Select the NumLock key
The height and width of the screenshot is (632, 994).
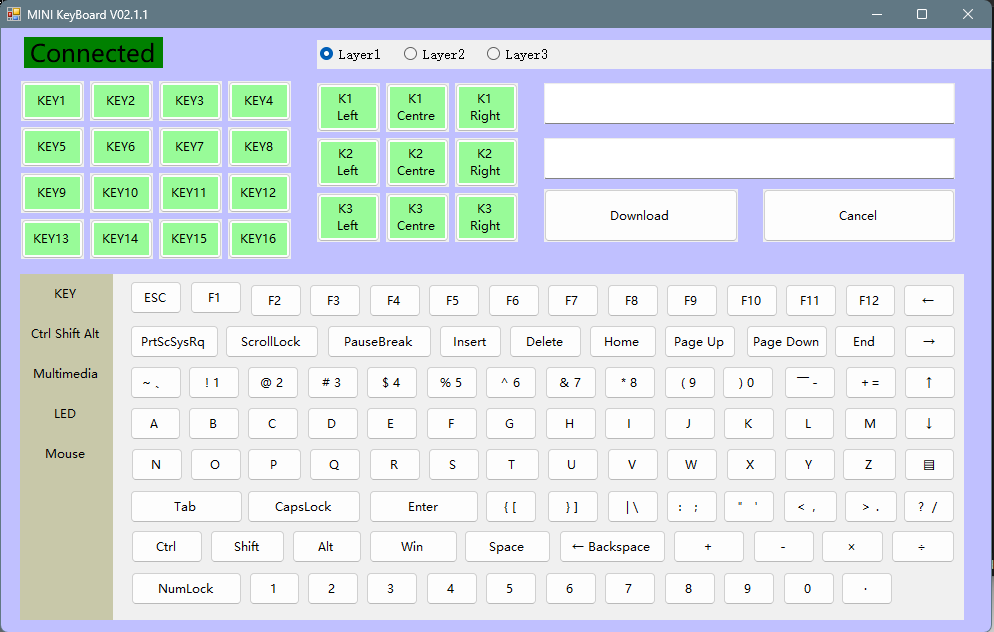pyautogui.click(x=185, y=588)
